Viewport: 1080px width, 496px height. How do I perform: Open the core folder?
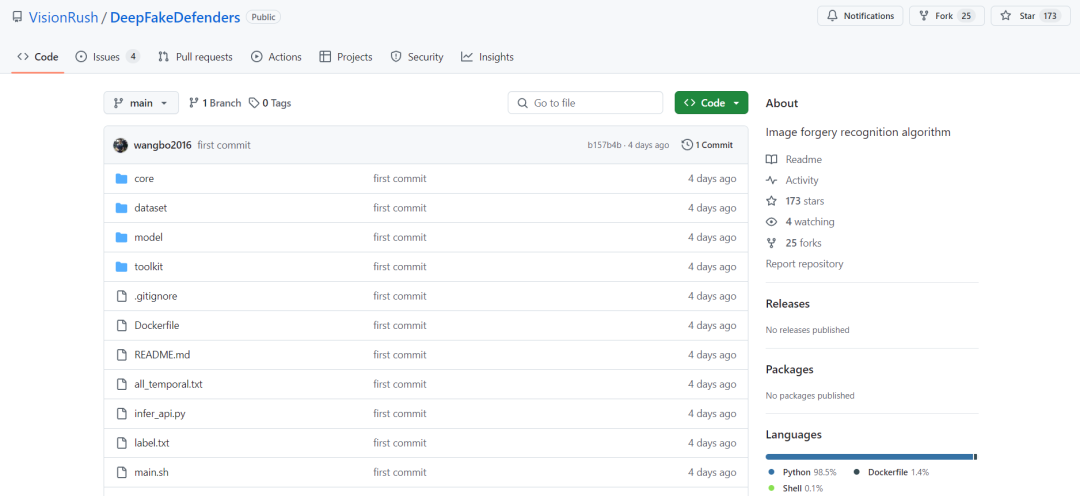coord(144,178)
